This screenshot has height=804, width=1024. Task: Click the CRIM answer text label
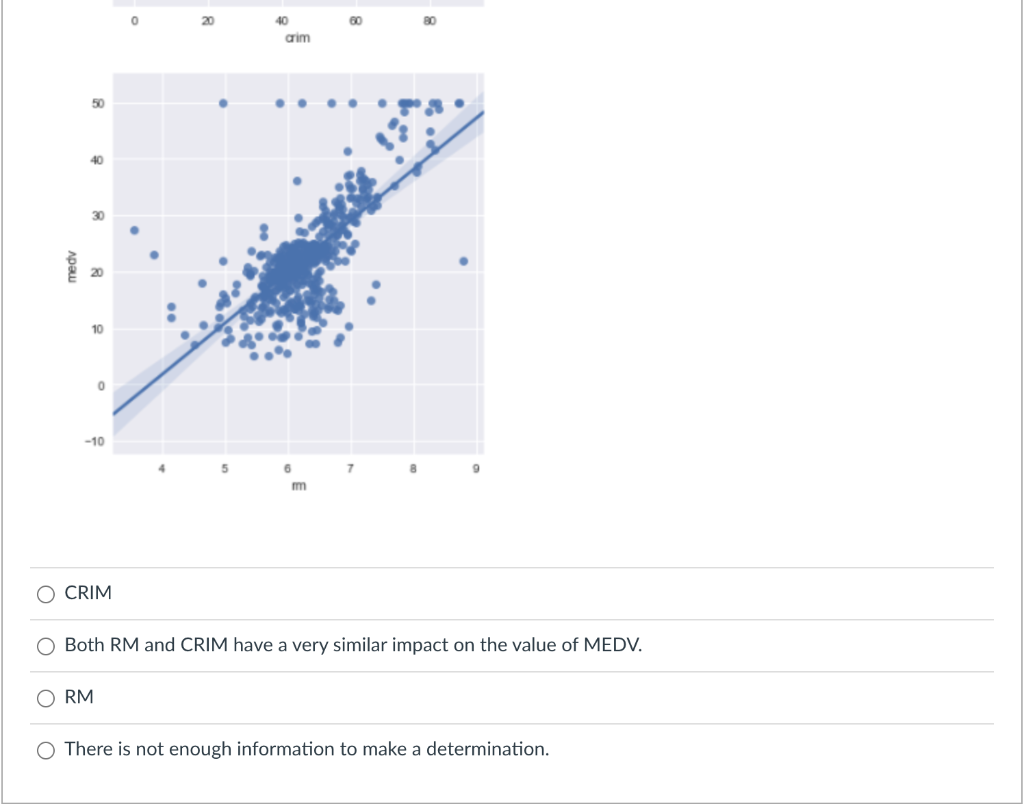click(x=88, y=593)
